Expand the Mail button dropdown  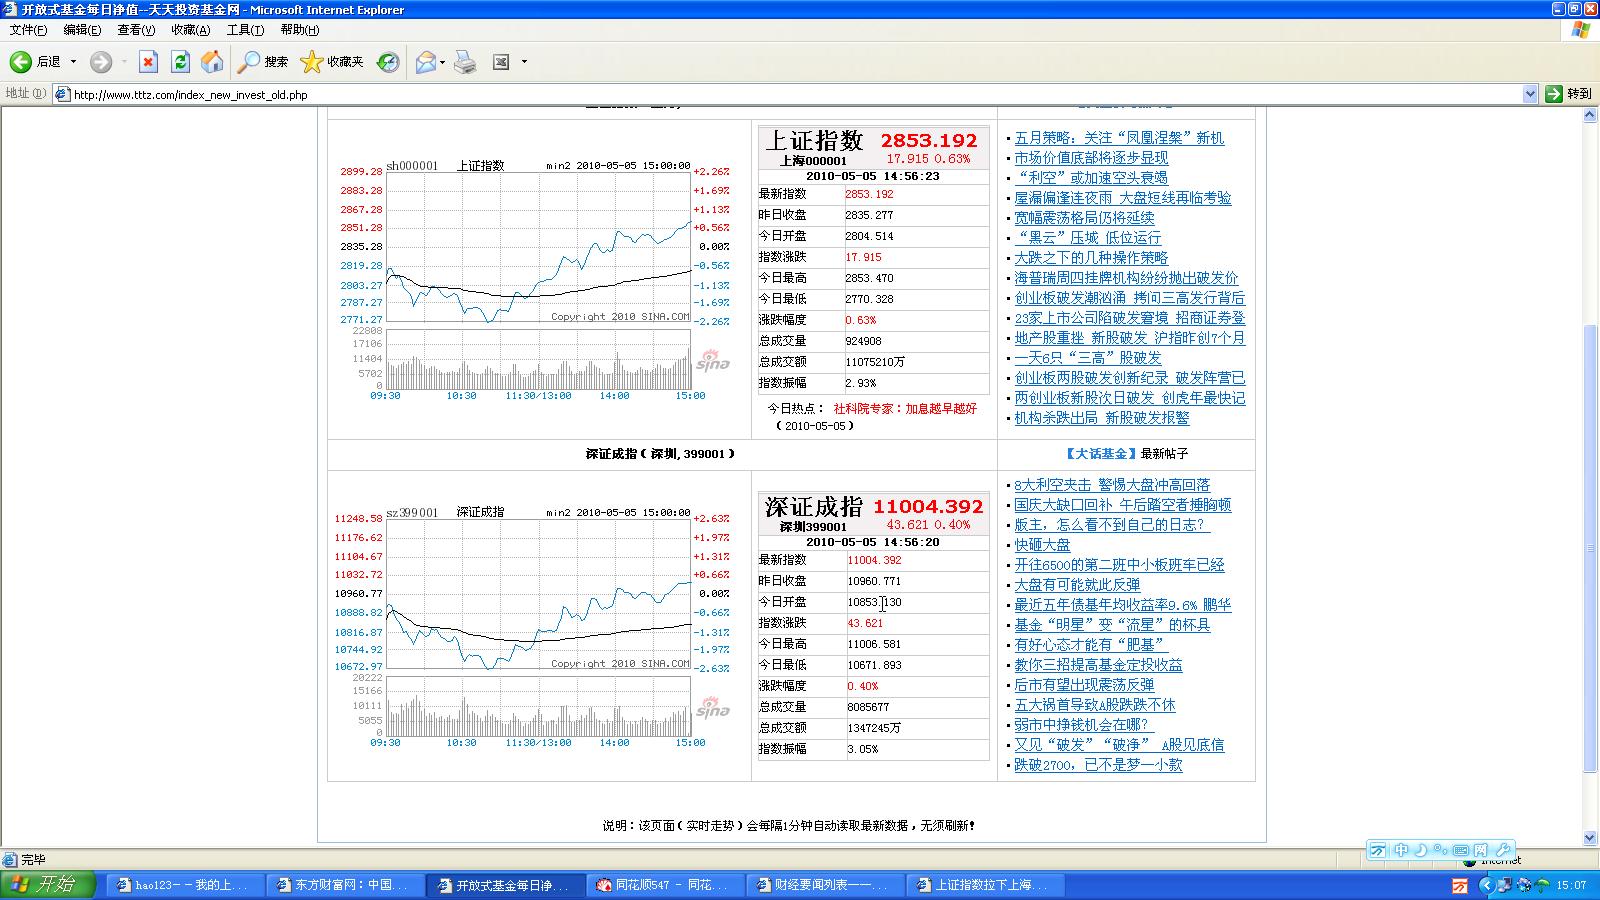pyautogui.click(x=442, y=62)
